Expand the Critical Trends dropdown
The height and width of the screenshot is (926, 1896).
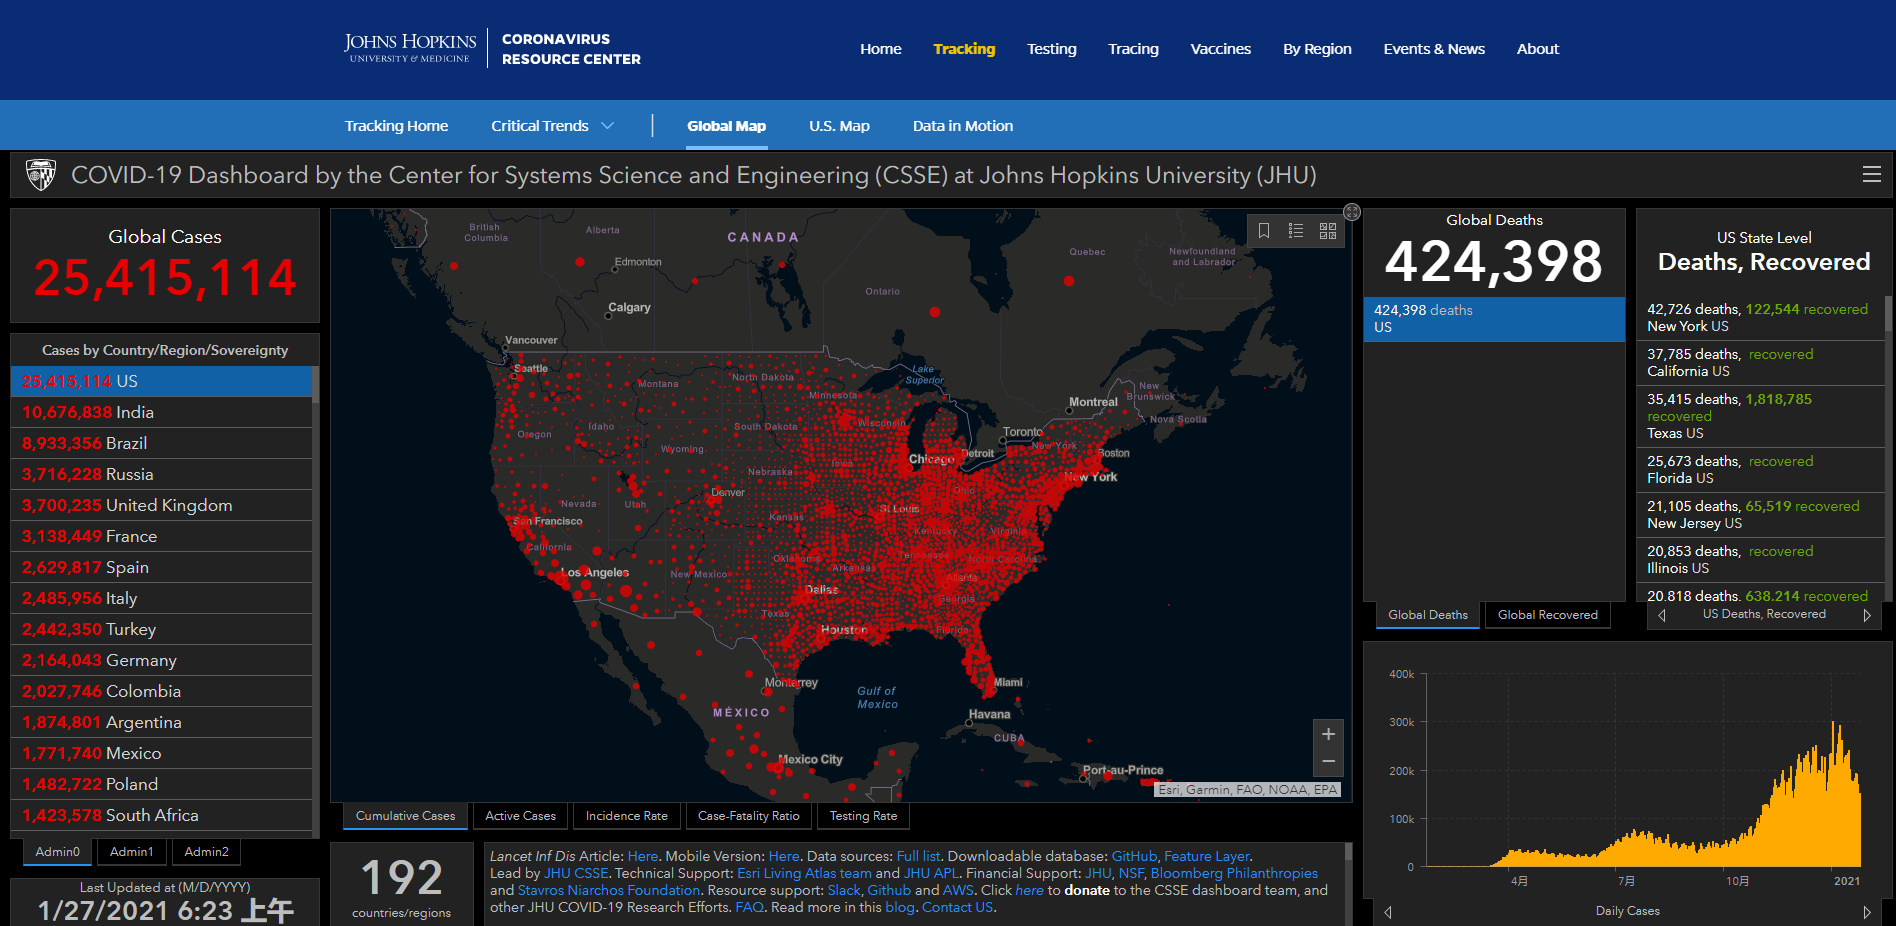coord(552,126)
